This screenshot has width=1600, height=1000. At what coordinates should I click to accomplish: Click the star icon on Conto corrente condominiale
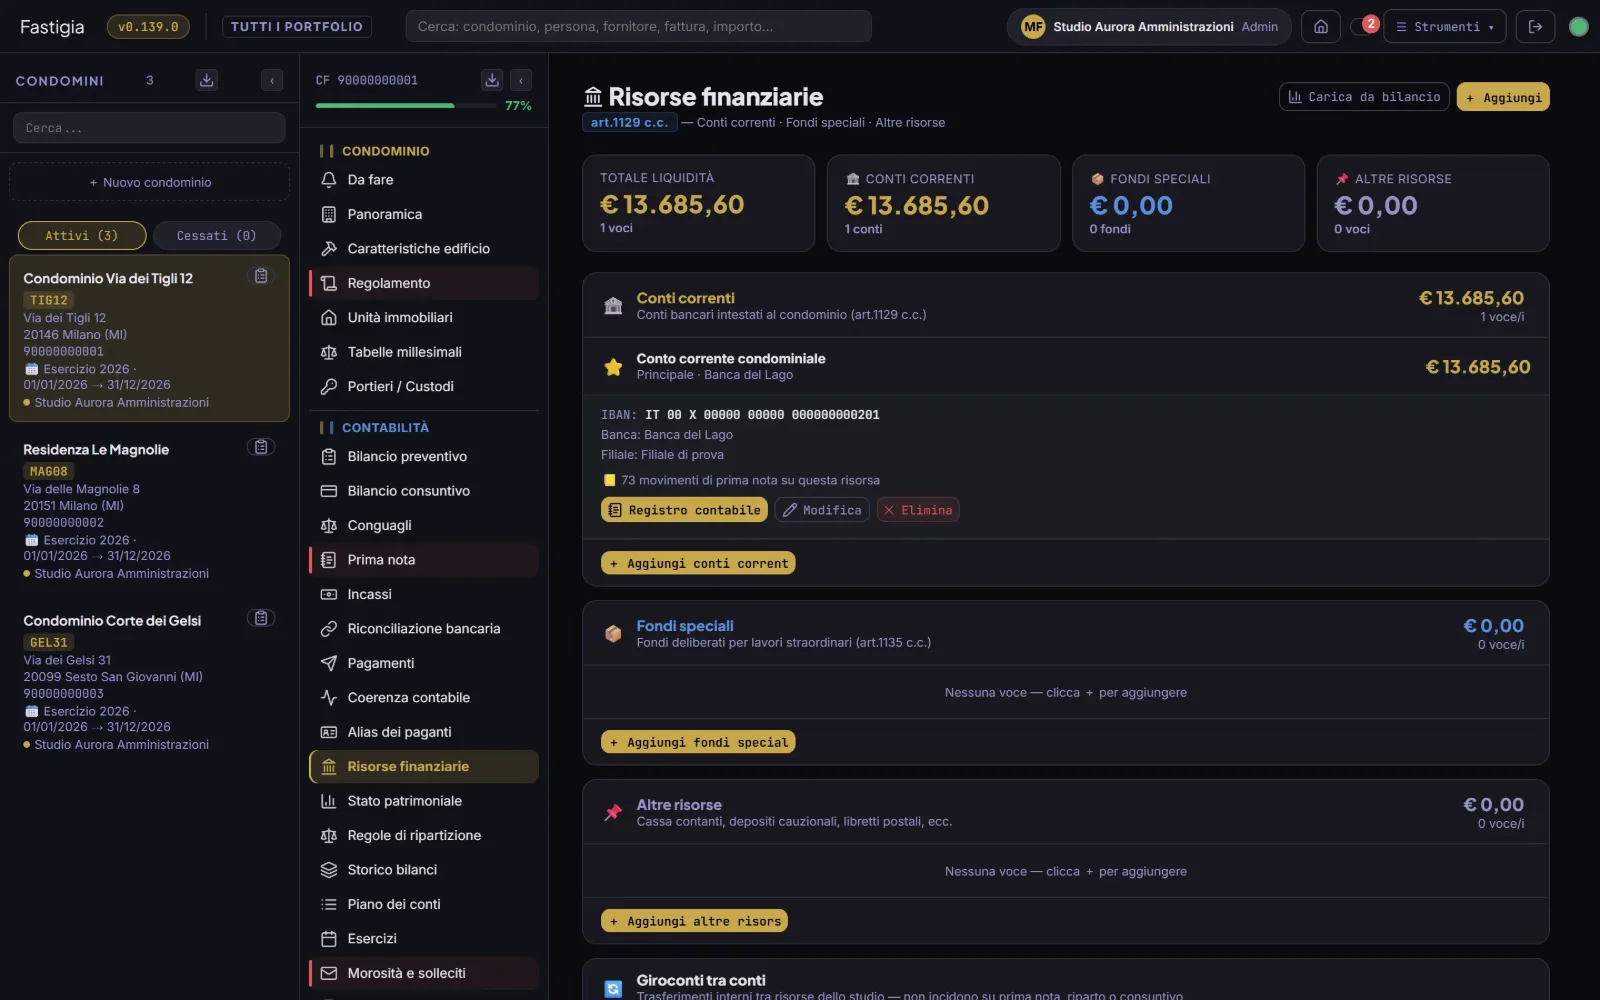pos(613,367)
